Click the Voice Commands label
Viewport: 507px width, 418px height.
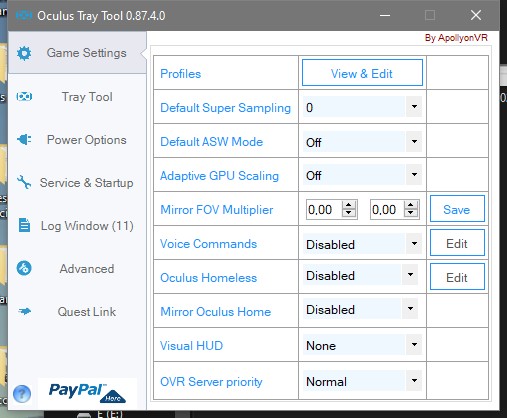(208, 244)
